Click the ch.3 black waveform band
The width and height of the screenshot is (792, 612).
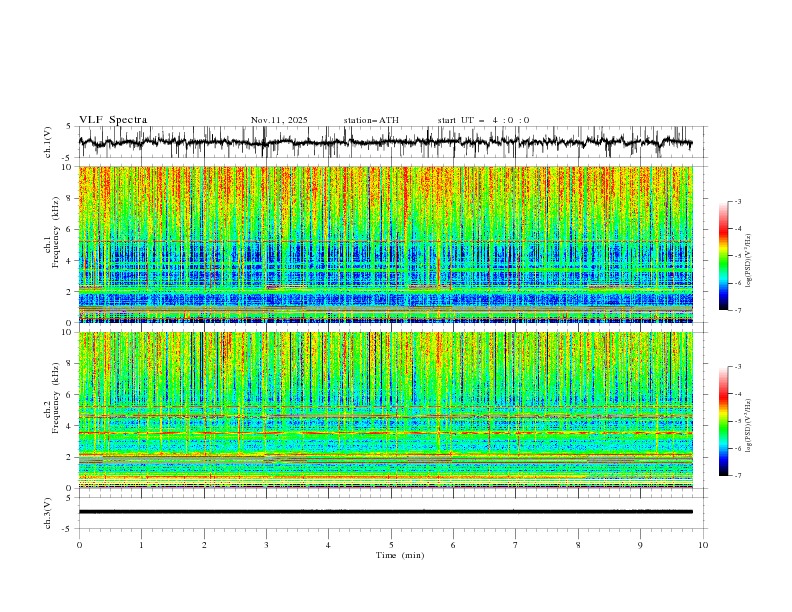tap(386, 512)
